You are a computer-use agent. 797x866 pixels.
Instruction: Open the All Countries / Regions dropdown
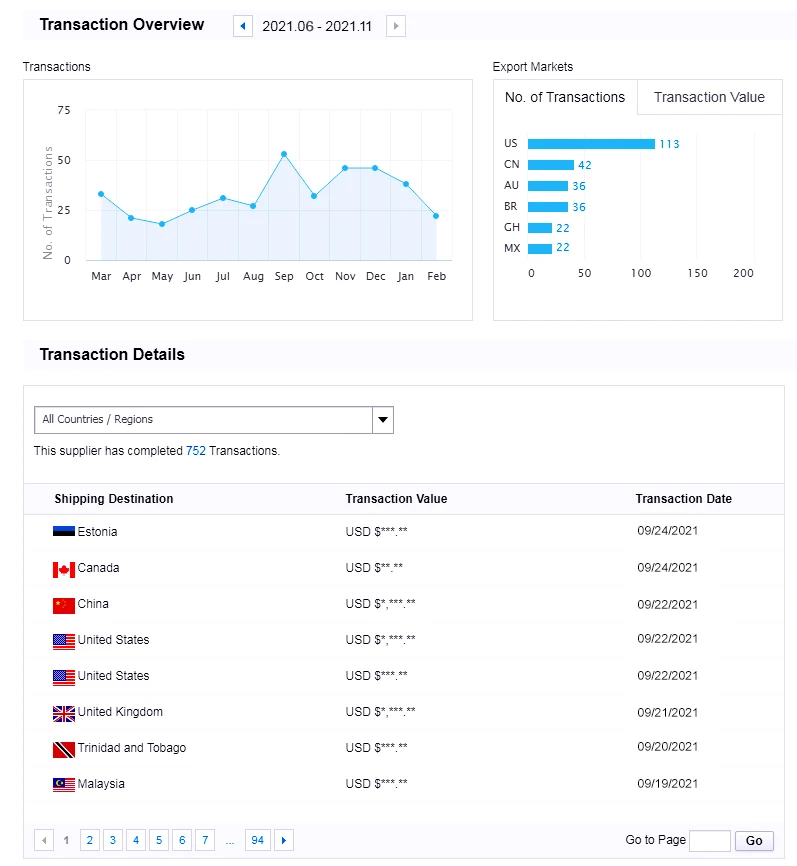click(x=203, y=420)
